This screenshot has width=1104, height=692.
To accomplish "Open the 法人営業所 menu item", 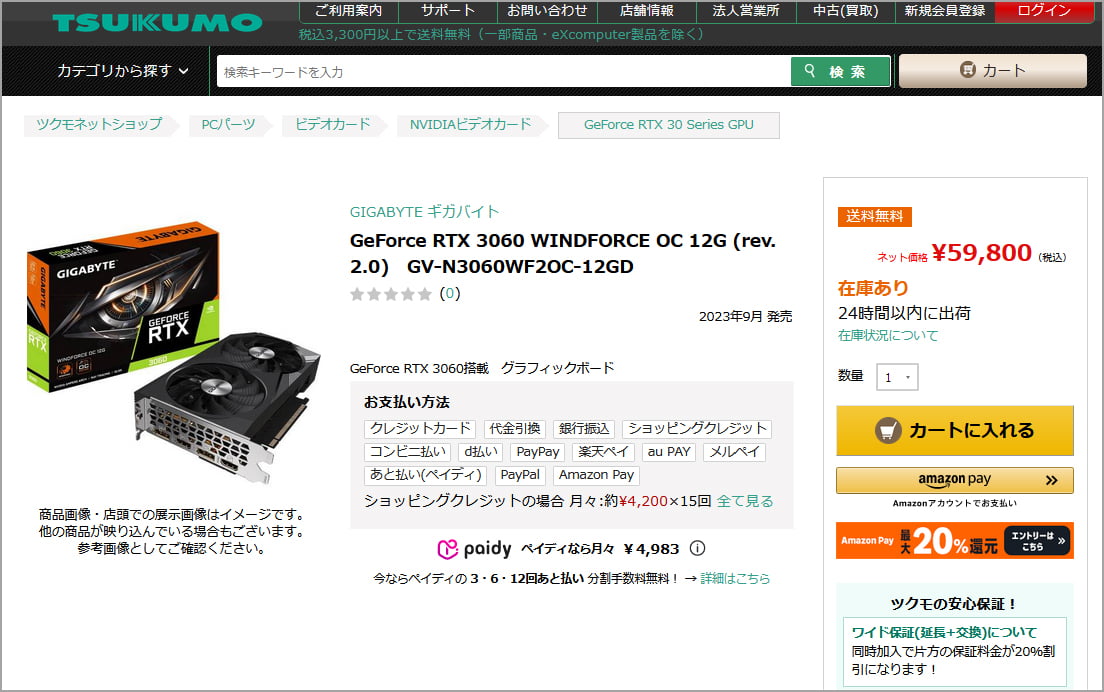I will pos(746,11).
